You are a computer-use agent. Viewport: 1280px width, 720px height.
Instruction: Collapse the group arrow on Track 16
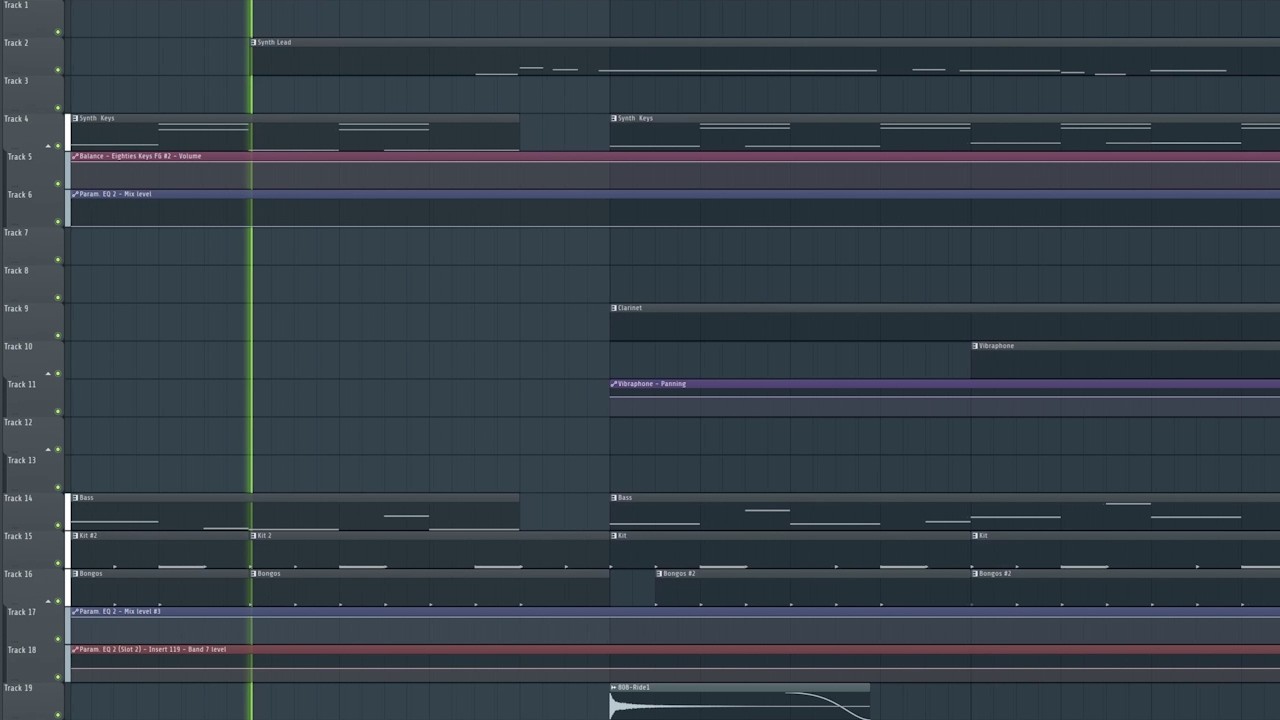click(x=48, y=602)
